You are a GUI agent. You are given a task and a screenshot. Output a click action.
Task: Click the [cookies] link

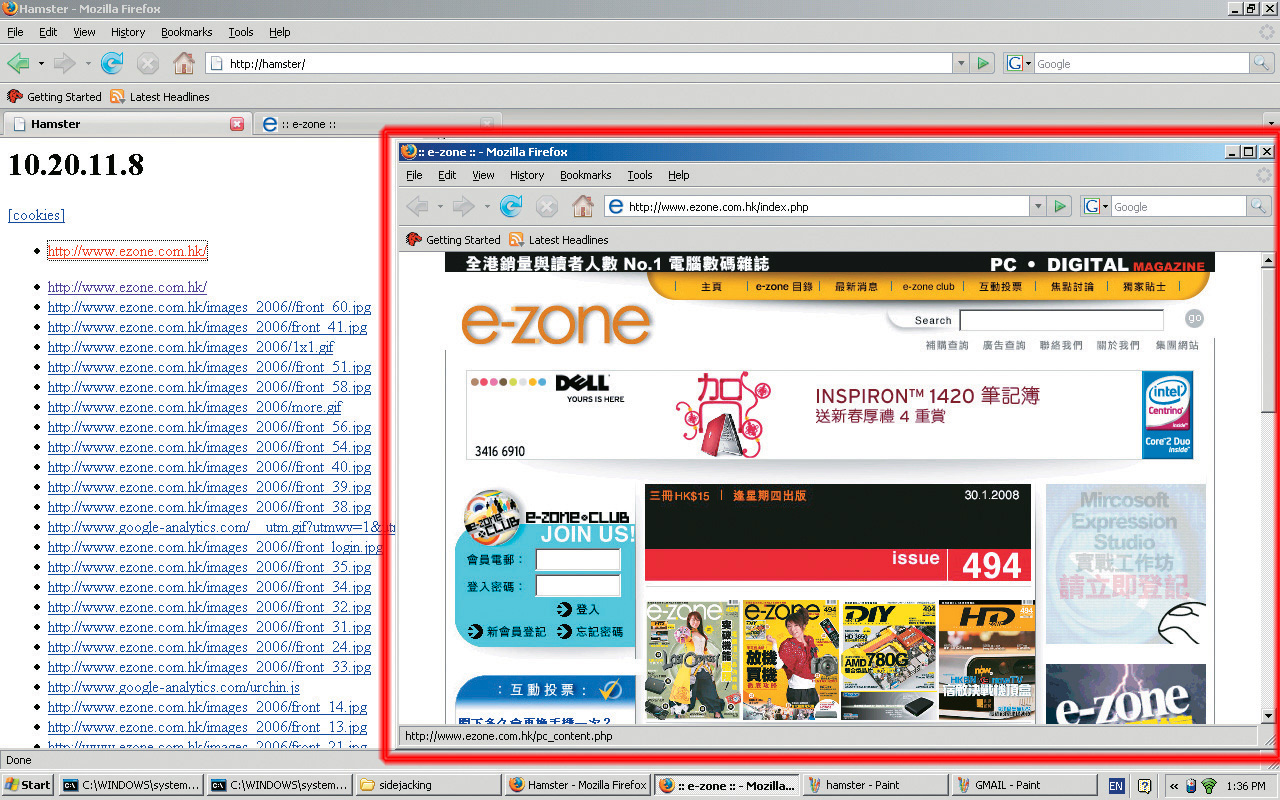point(36,215)
